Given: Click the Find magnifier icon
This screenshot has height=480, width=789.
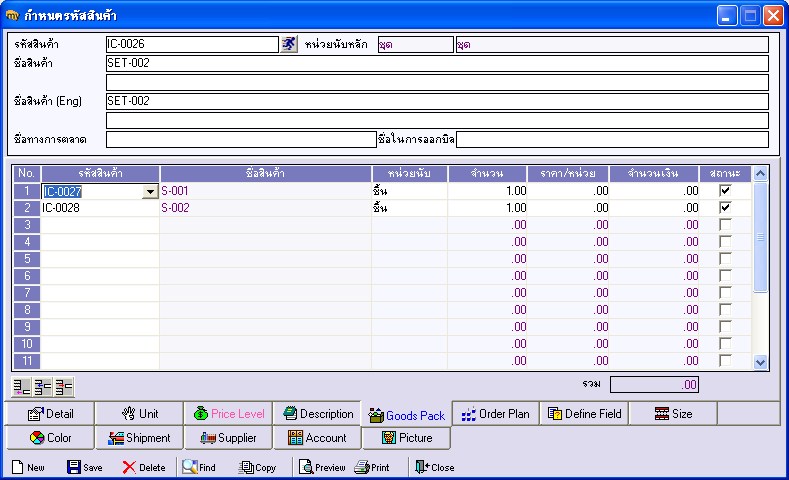Looking at the screenshot, I should click(189, 467).
